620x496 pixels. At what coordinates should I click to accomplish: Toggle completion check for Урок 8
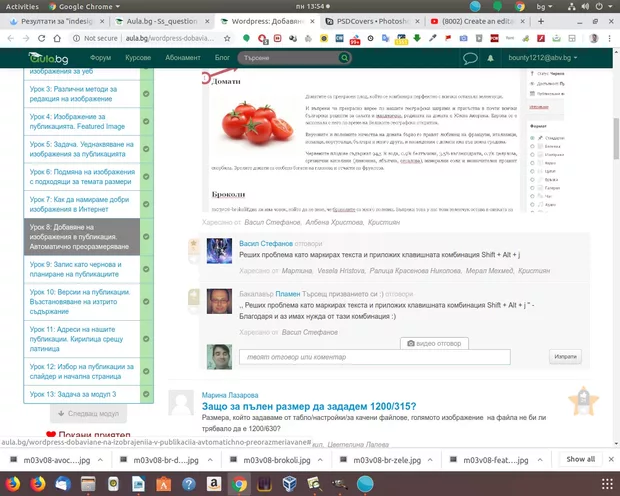tap(146, 237)
